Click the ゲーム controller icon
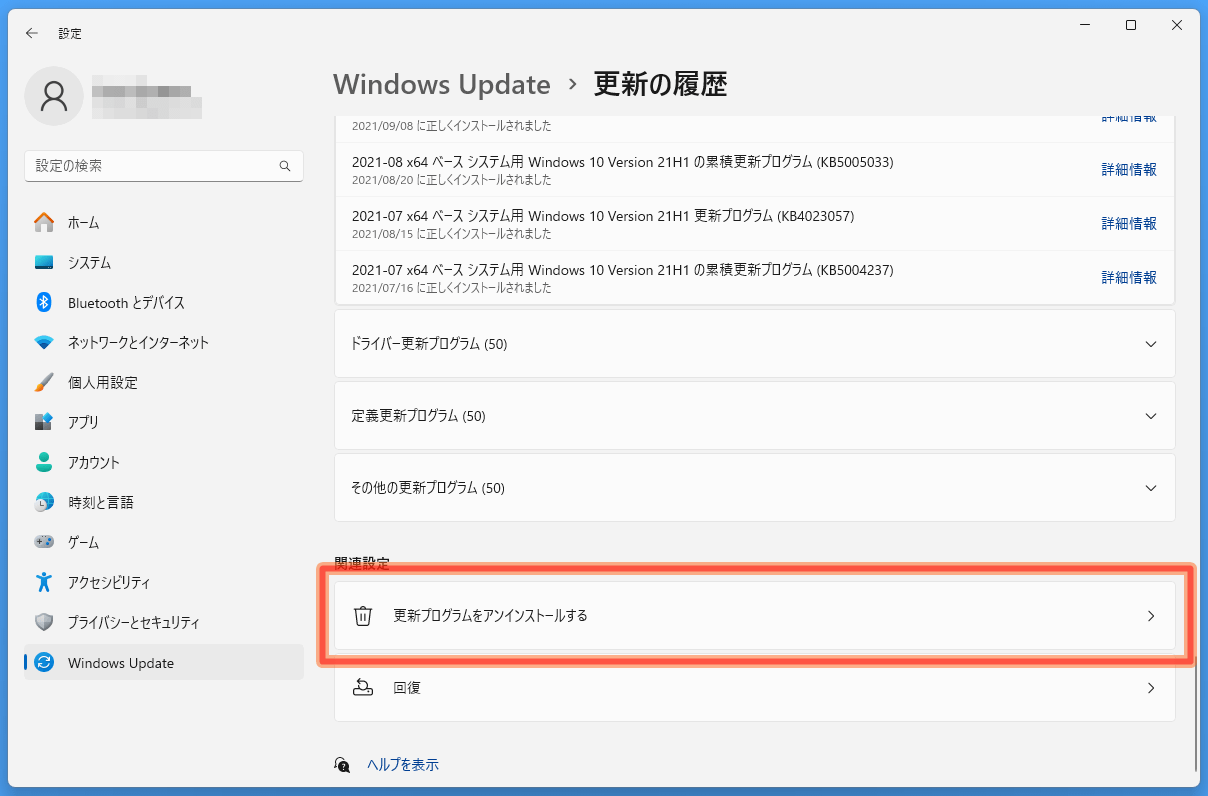Image resolution: width=1208 pixels, height=796 pixels. (x=44, y=542)
